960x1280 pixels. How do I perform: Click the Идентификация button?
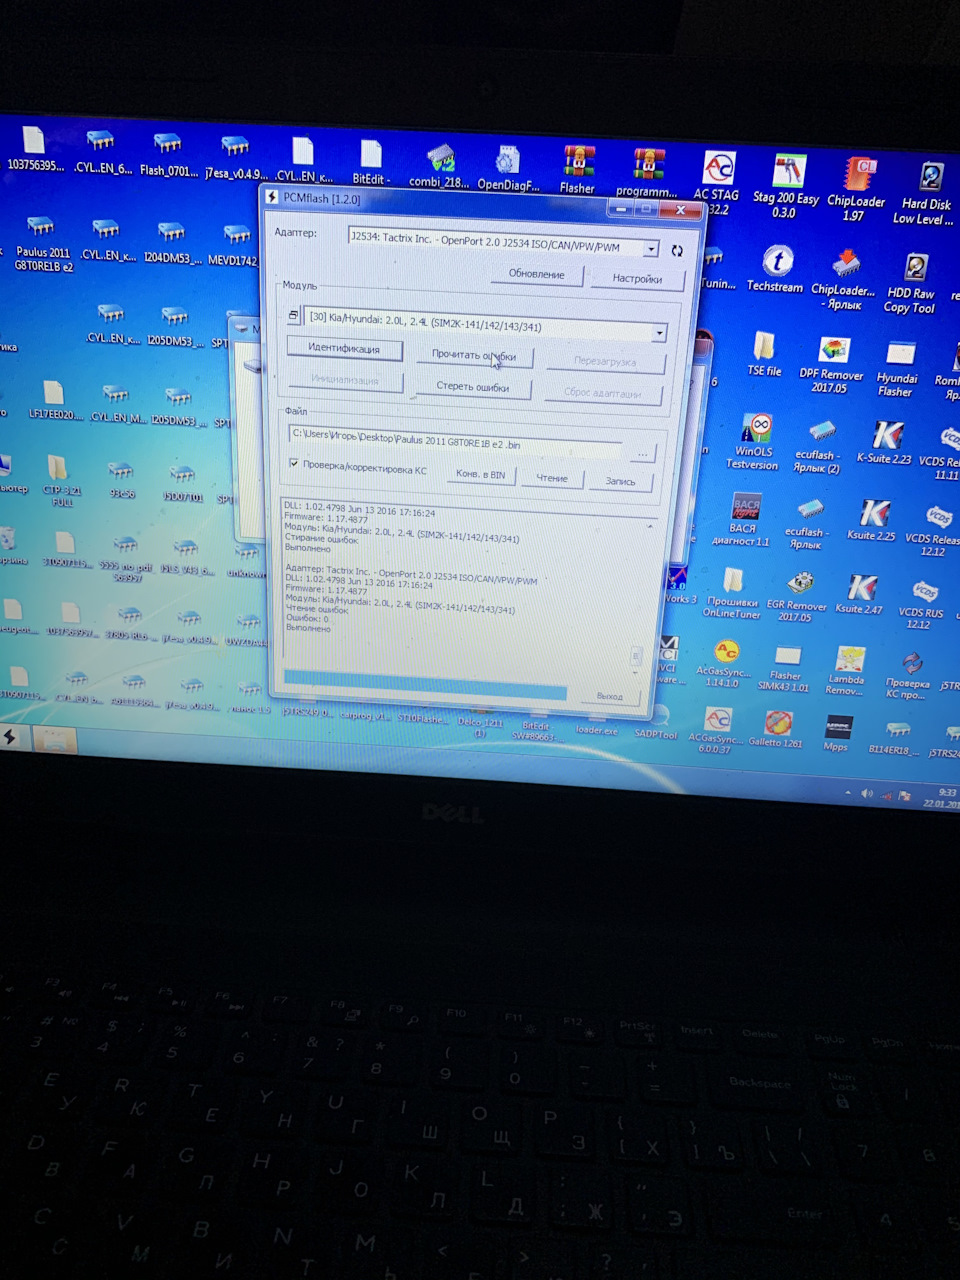(x=344, y=348)
